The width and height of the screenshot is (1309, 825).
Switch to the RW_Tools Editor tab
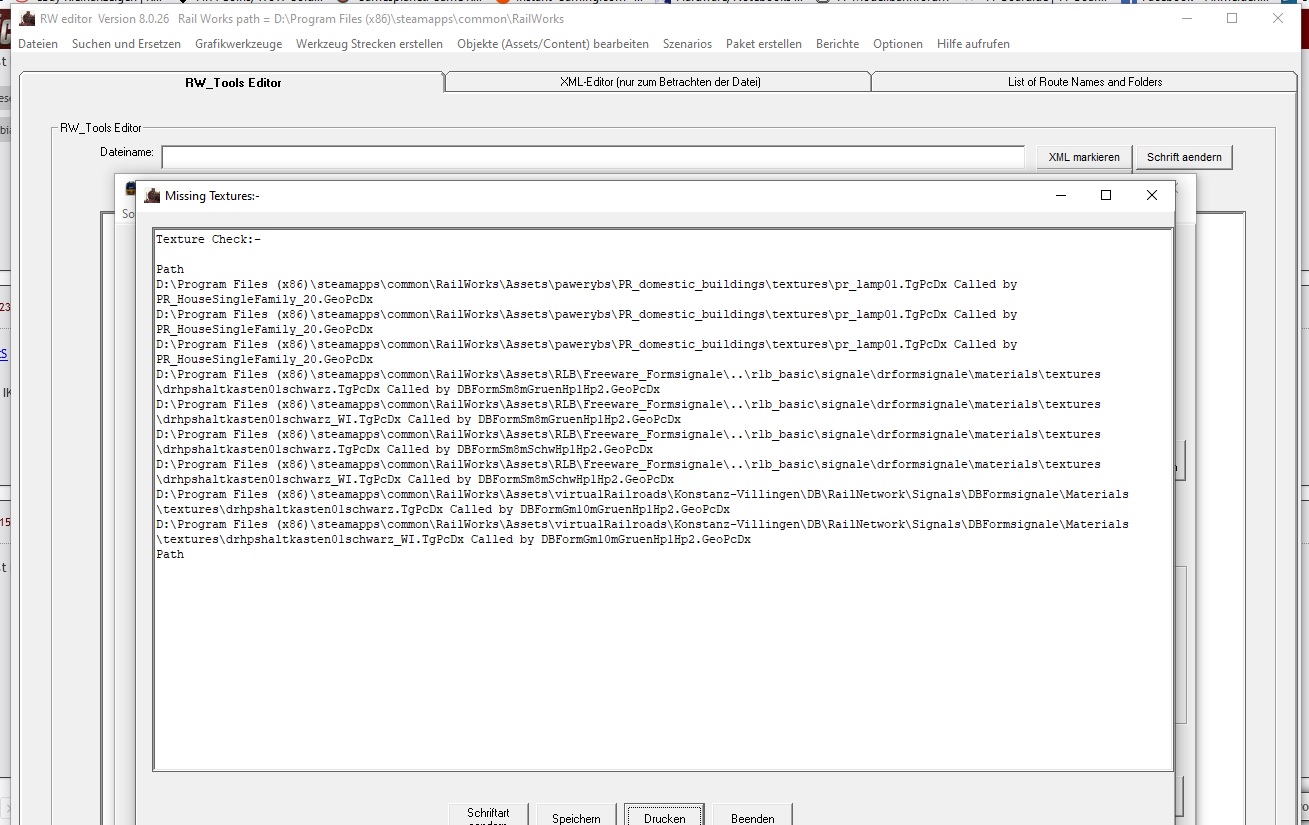[232, 82]
